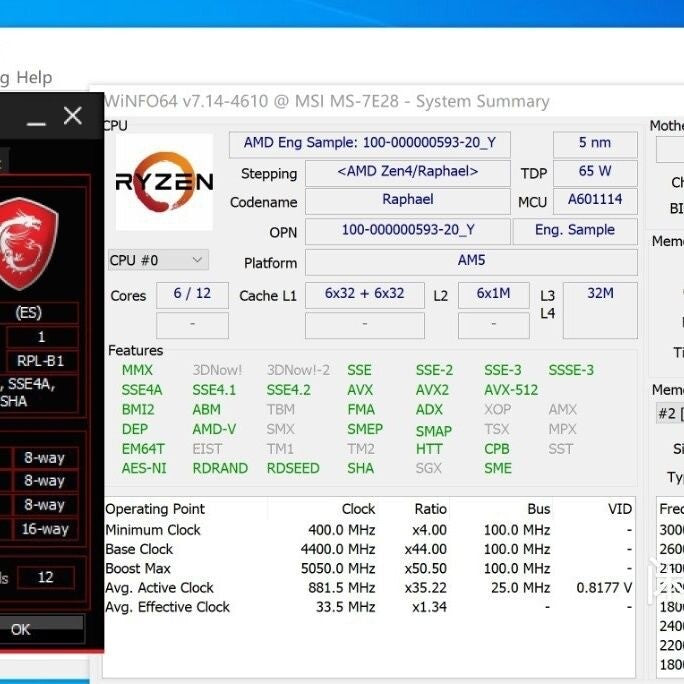This screenshot has height=684, width=684.
Task: Select the AM5 platform field
Action: [470, 261]
